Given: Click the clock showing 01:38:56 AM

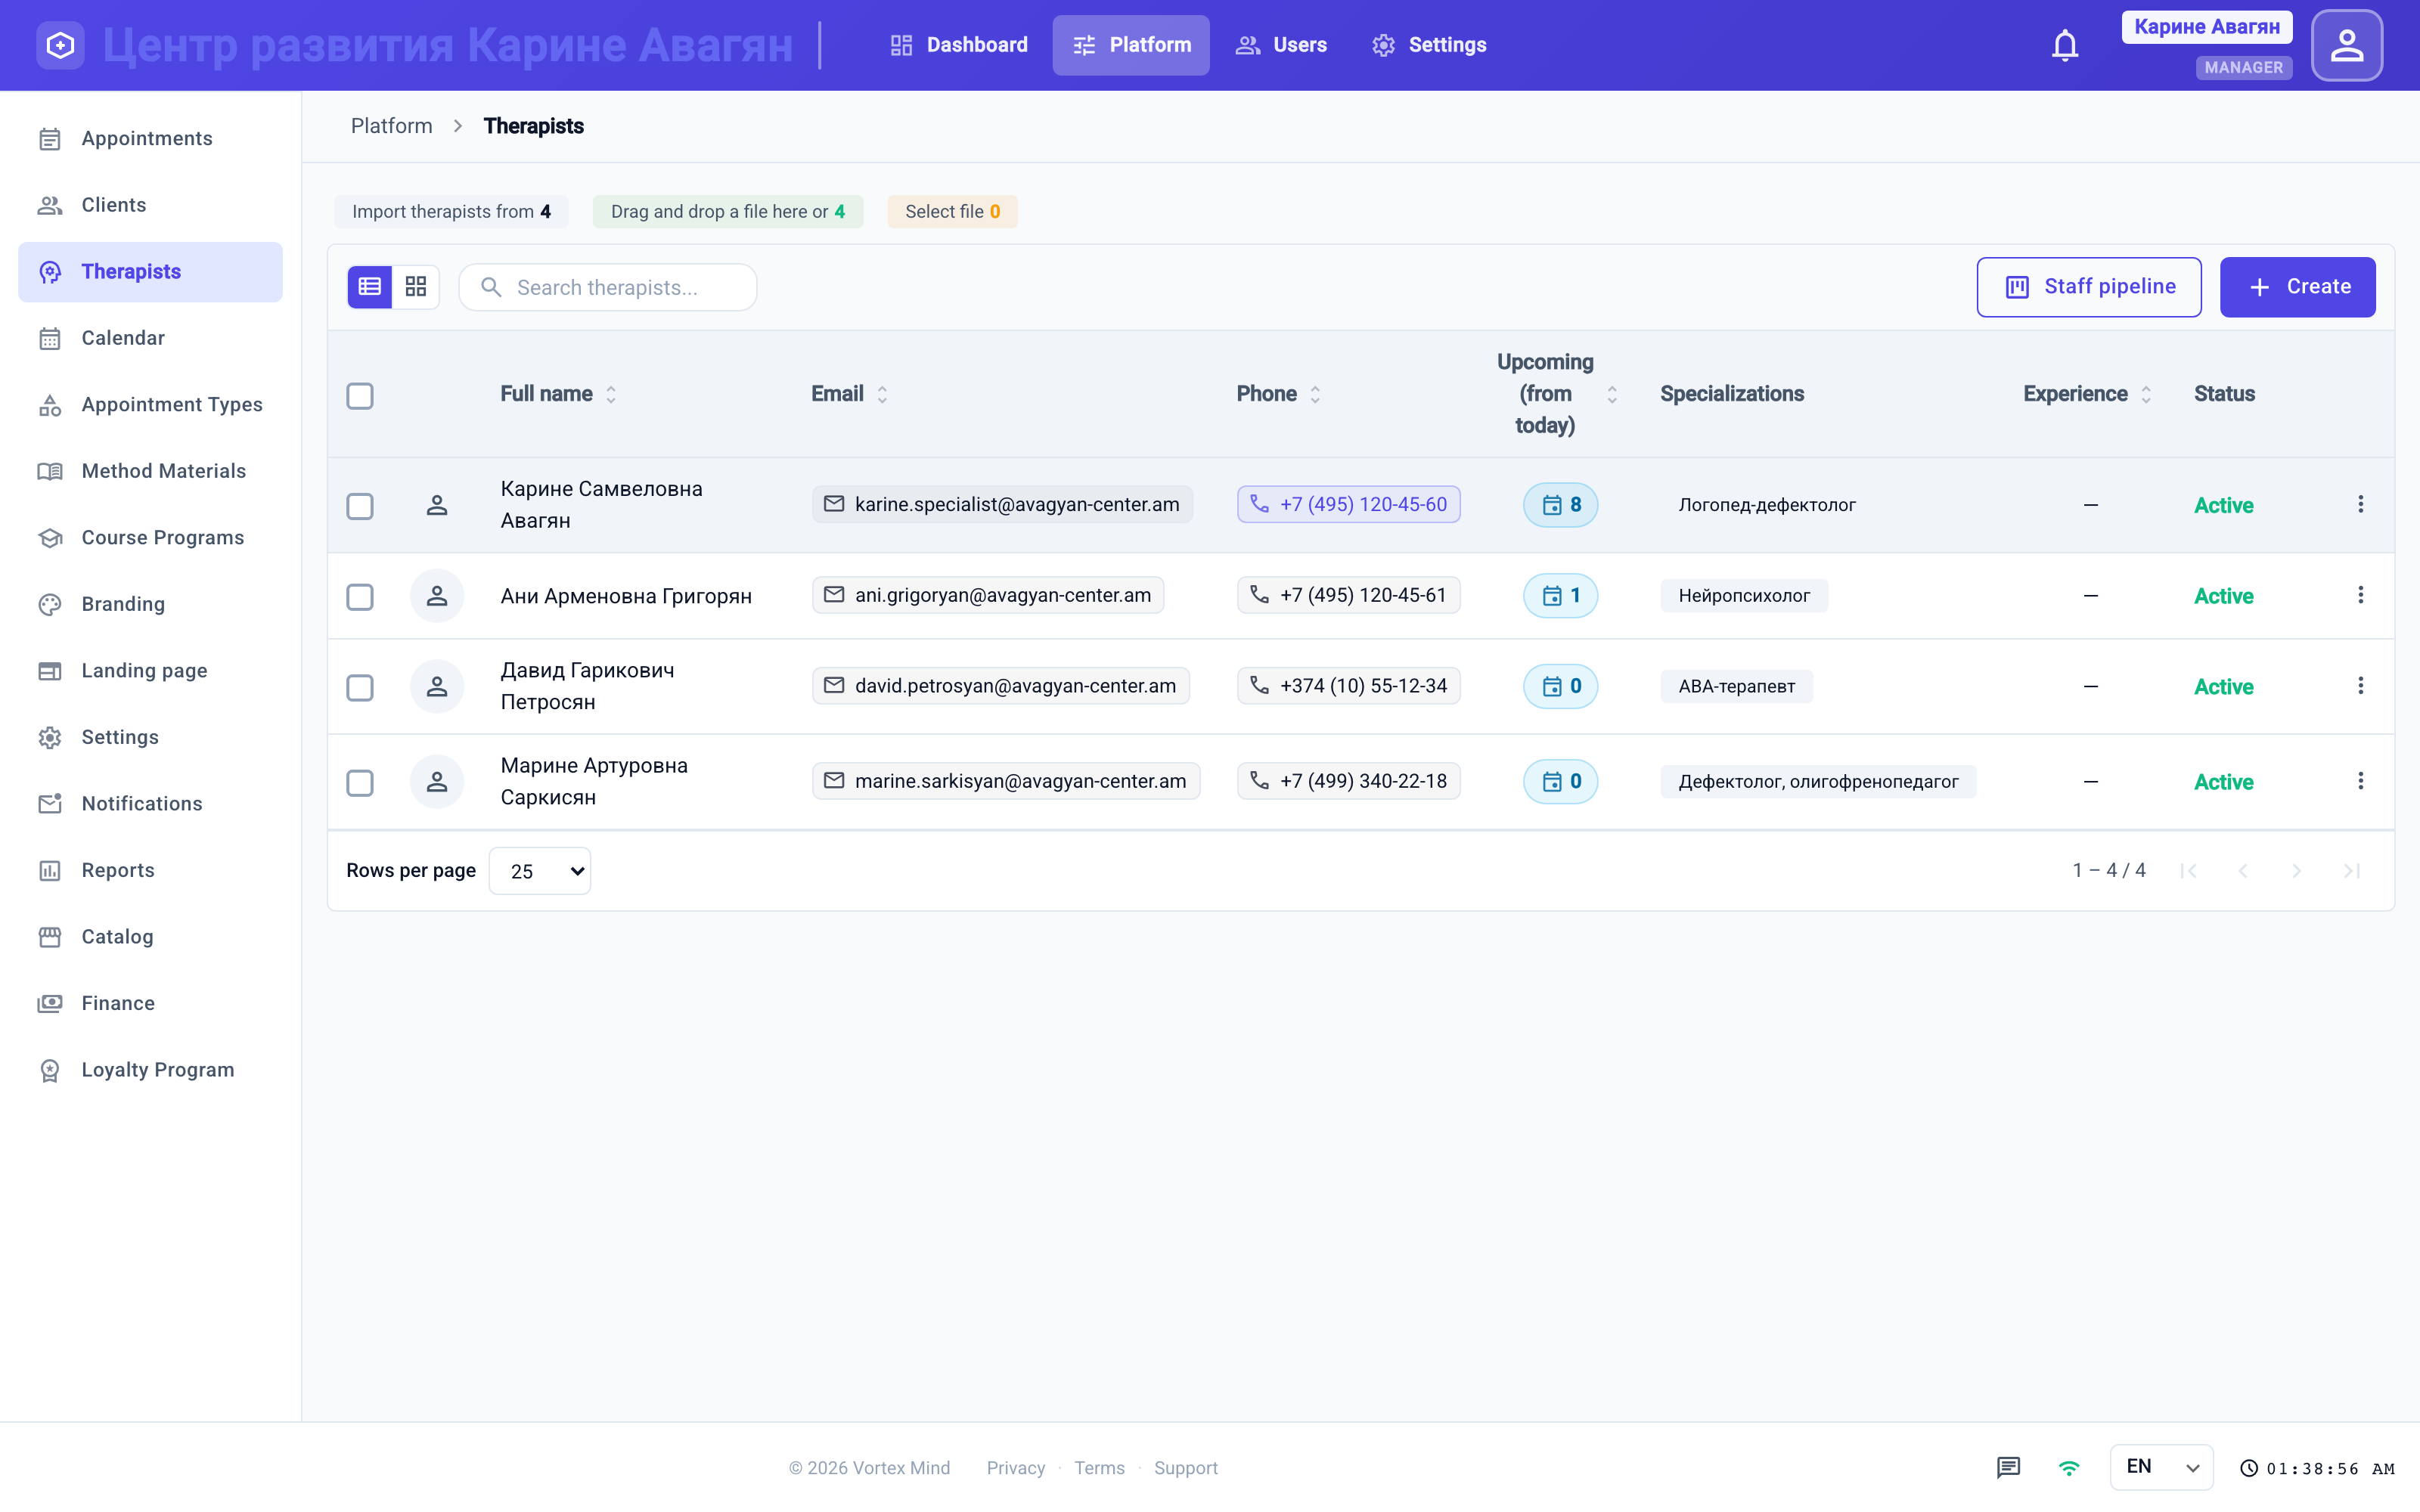Looking at the screenshot, I should tap(2317, 1468).
